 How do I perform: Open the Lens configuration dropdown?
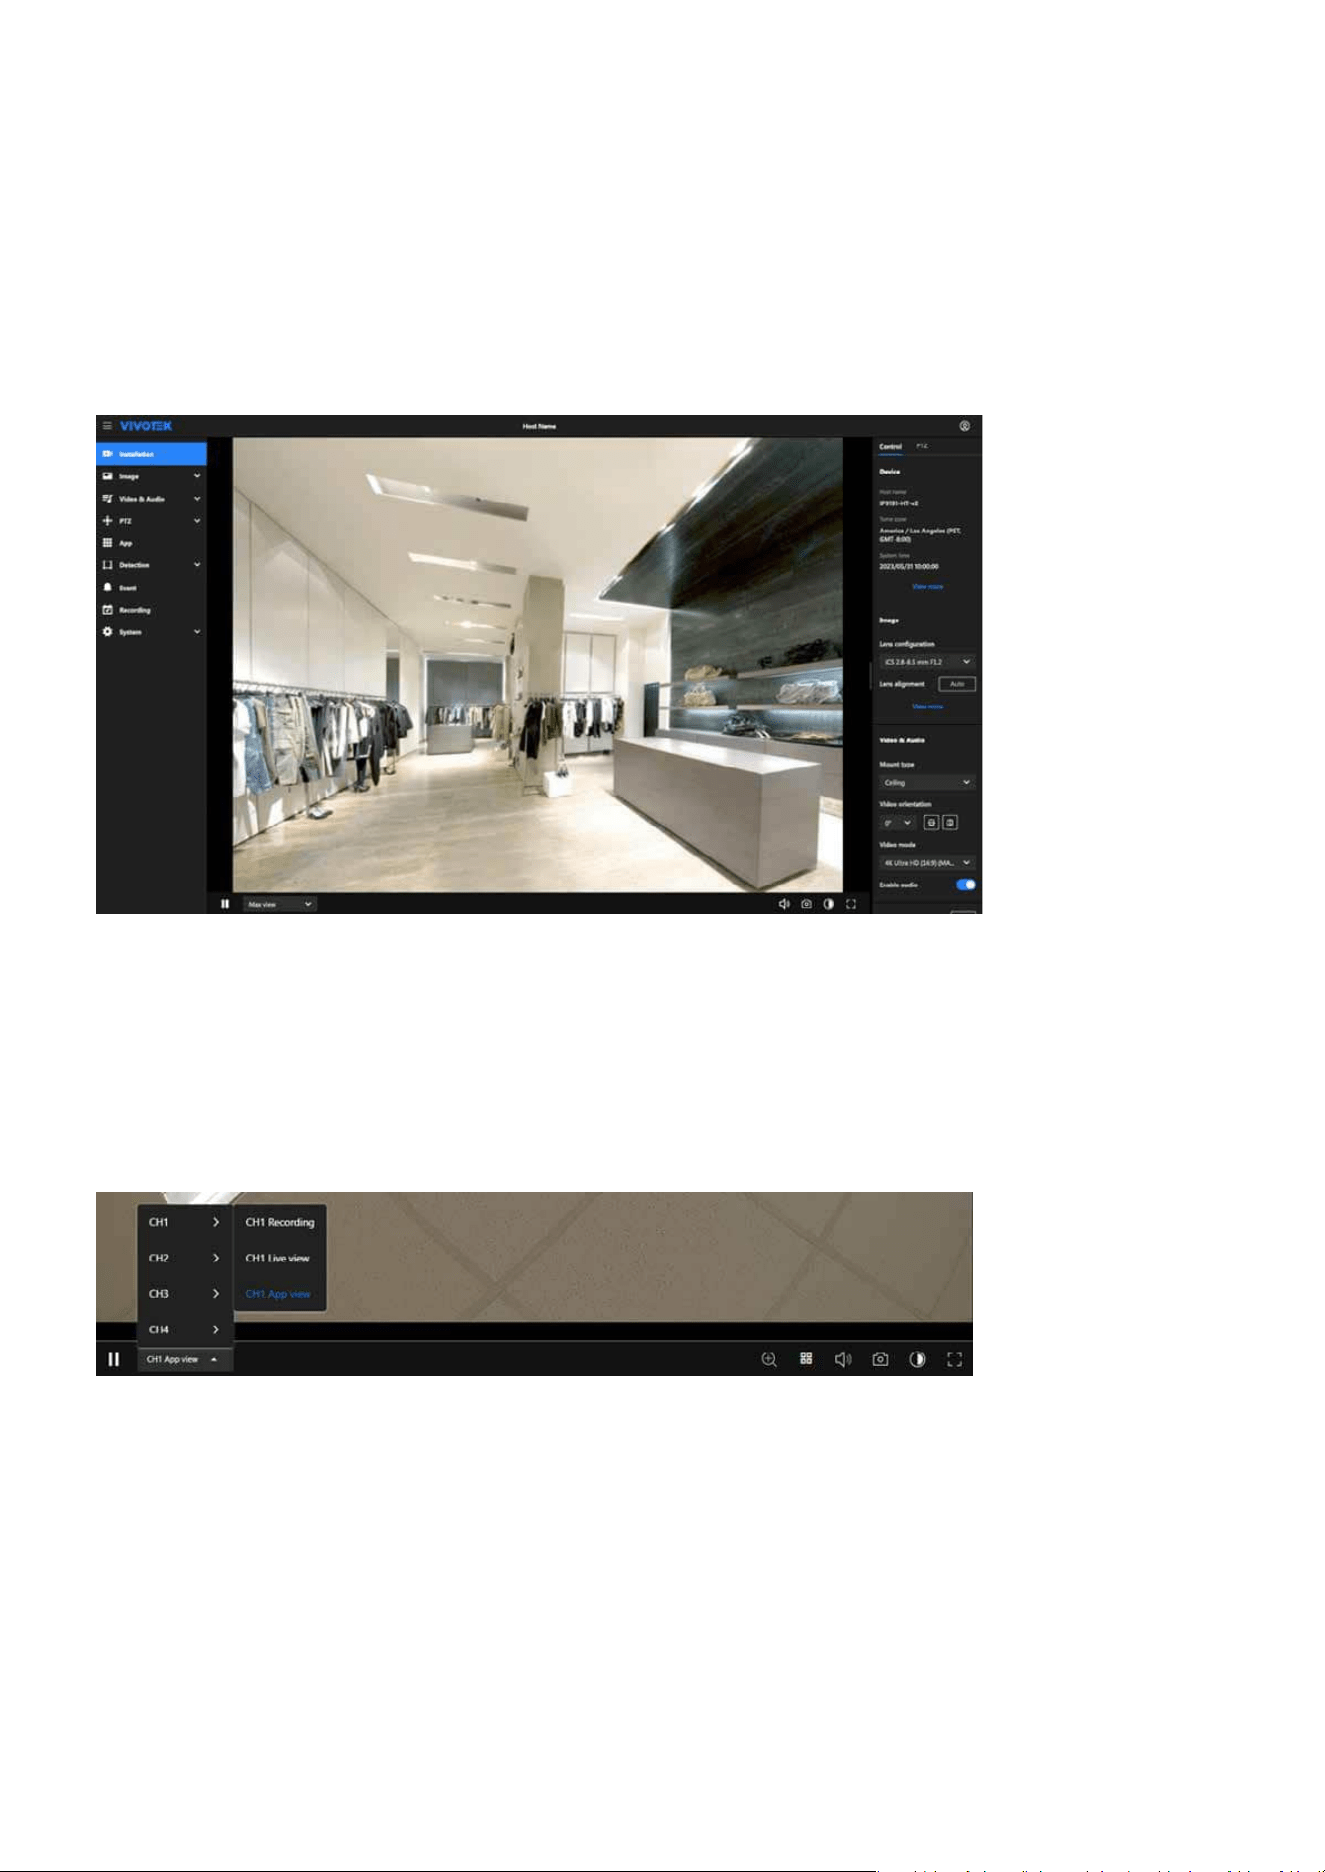click(x=927, y=662)
